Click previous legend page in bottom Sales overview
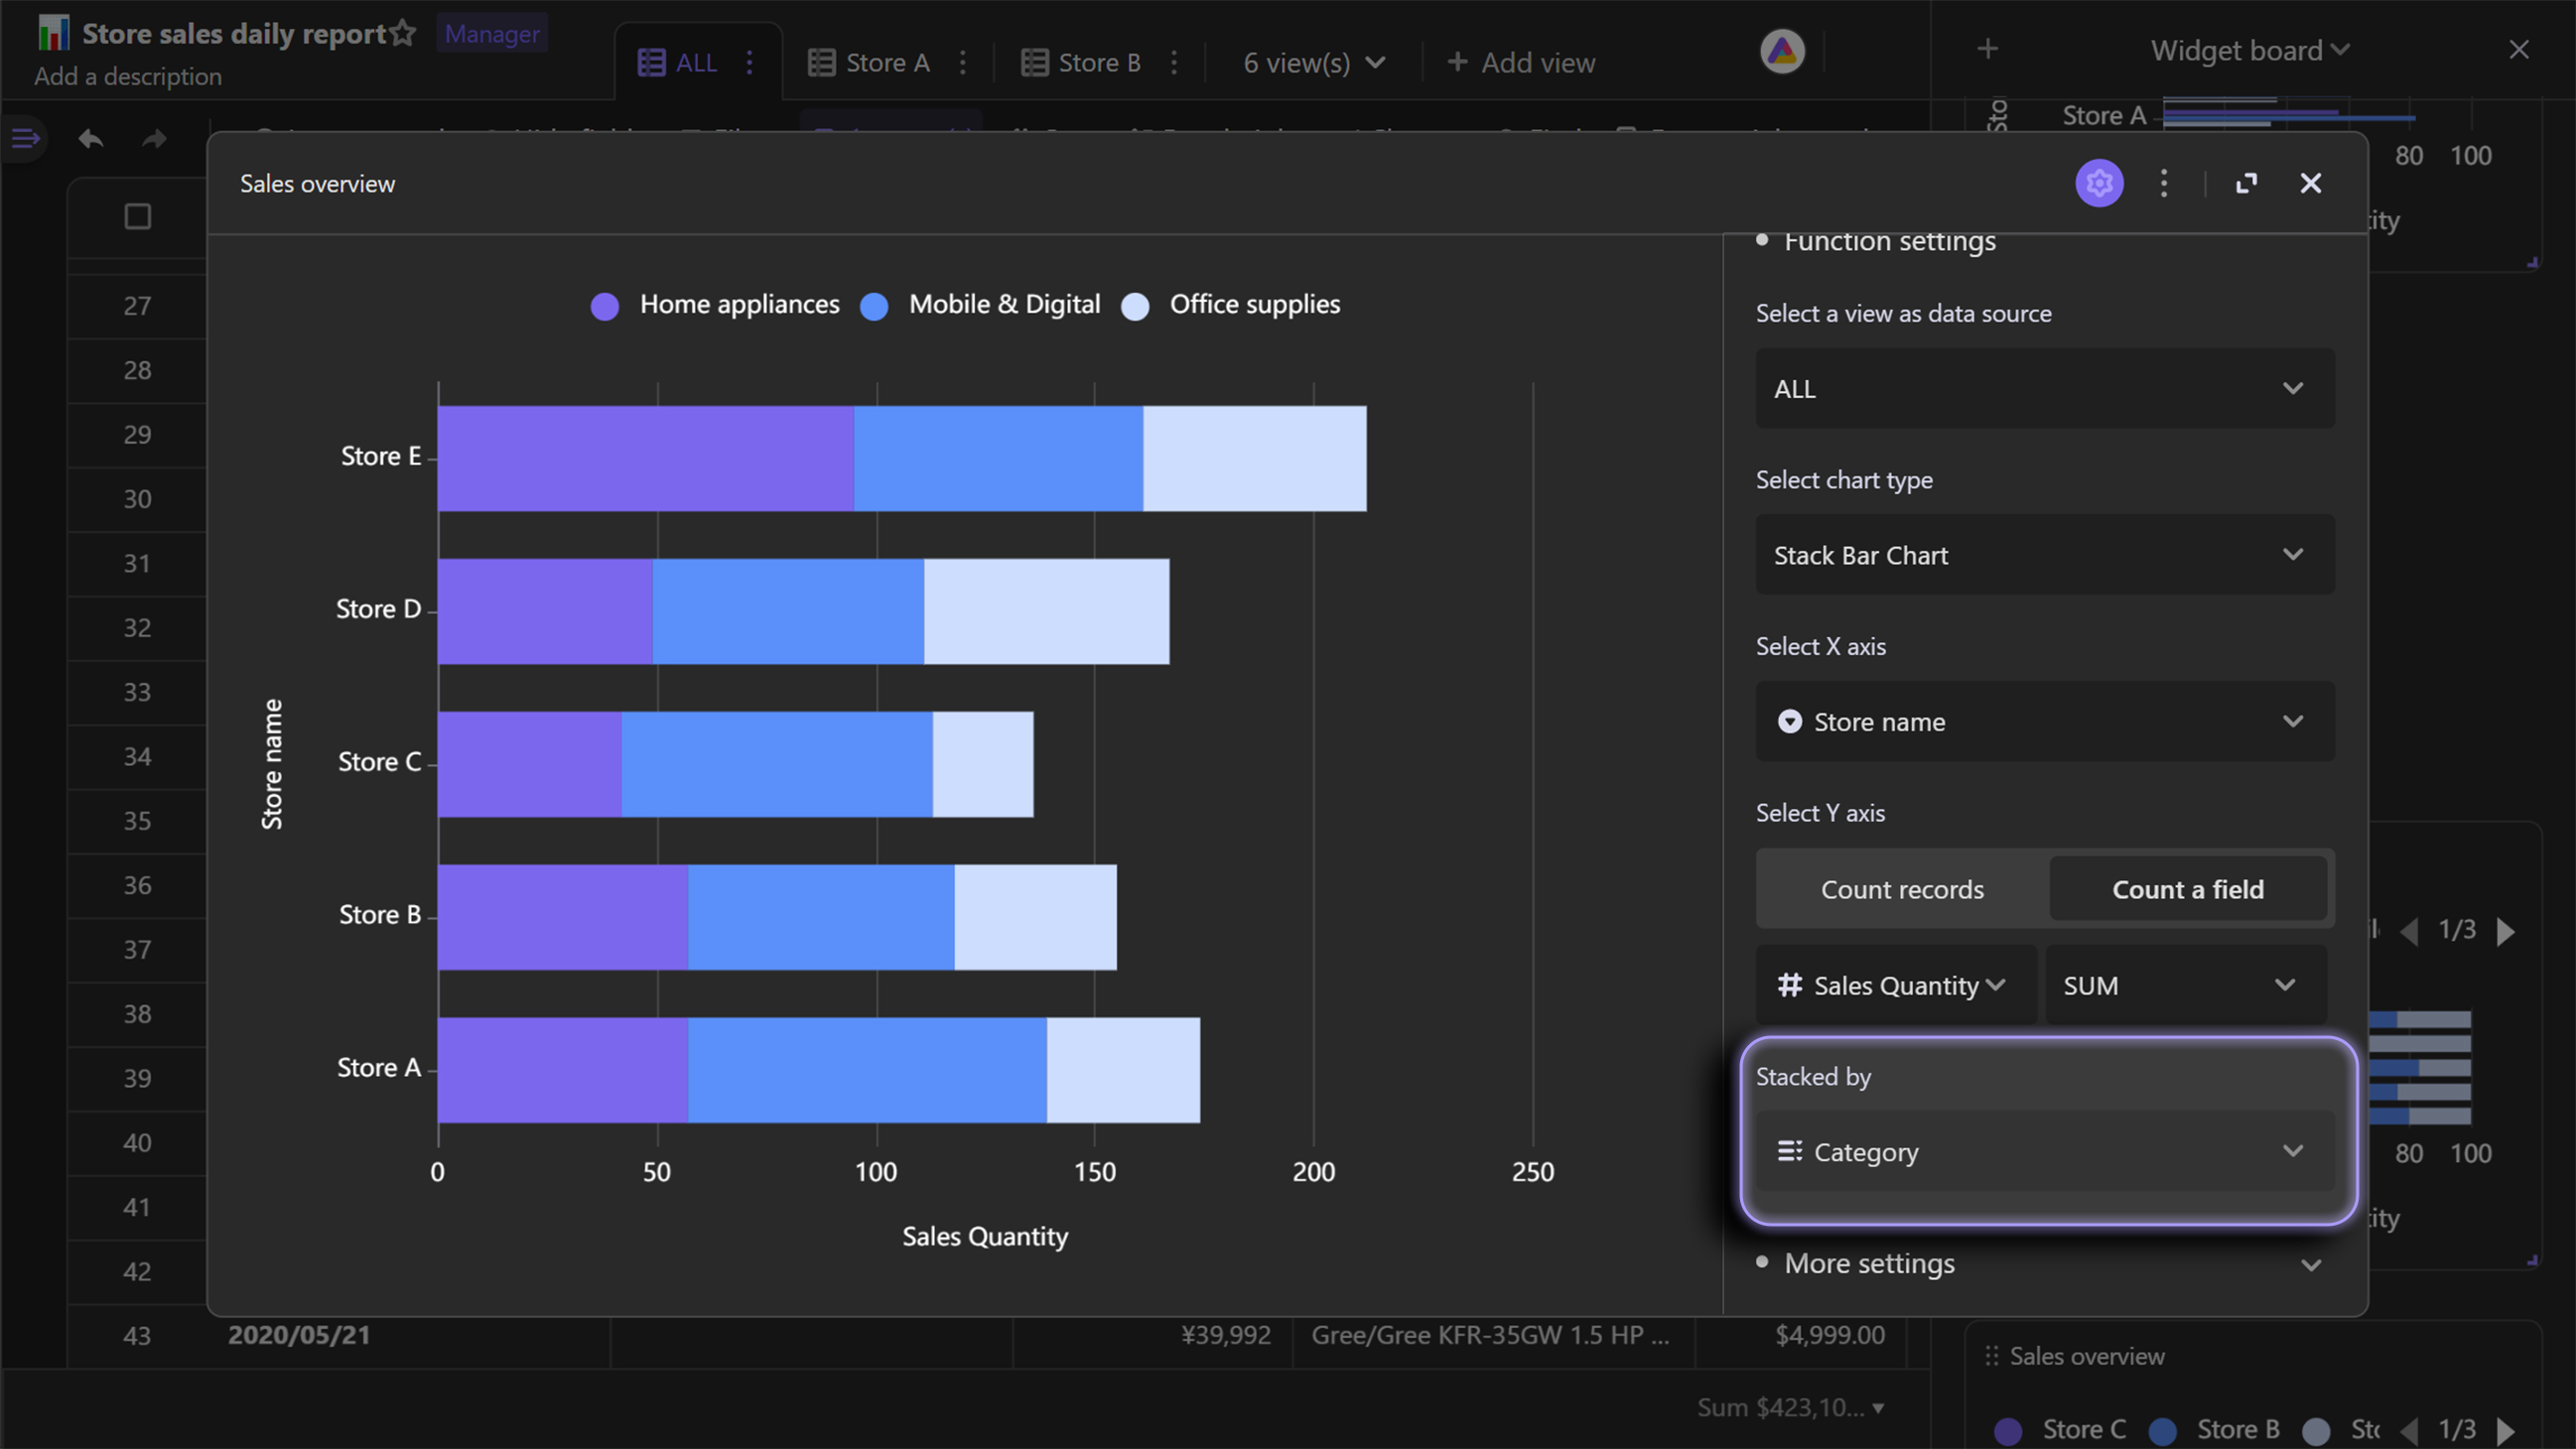The image size is (2576, 1449). pos(2410,1430)
